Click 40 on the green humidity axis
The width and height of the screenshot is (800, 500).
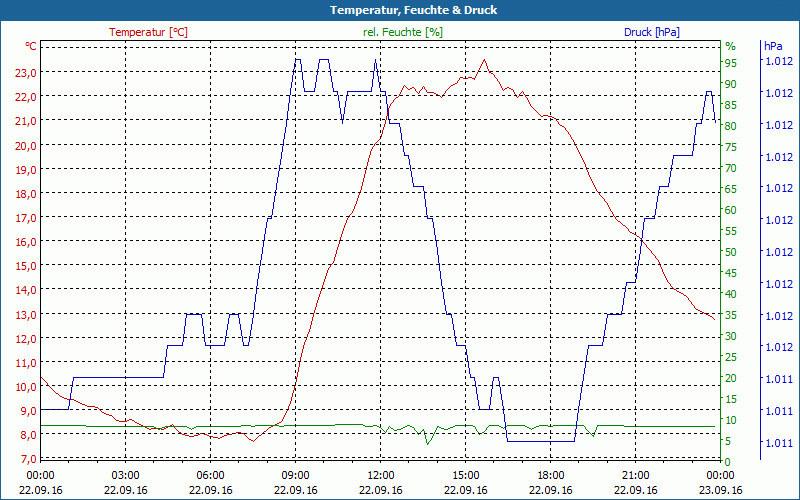[731, 294]
